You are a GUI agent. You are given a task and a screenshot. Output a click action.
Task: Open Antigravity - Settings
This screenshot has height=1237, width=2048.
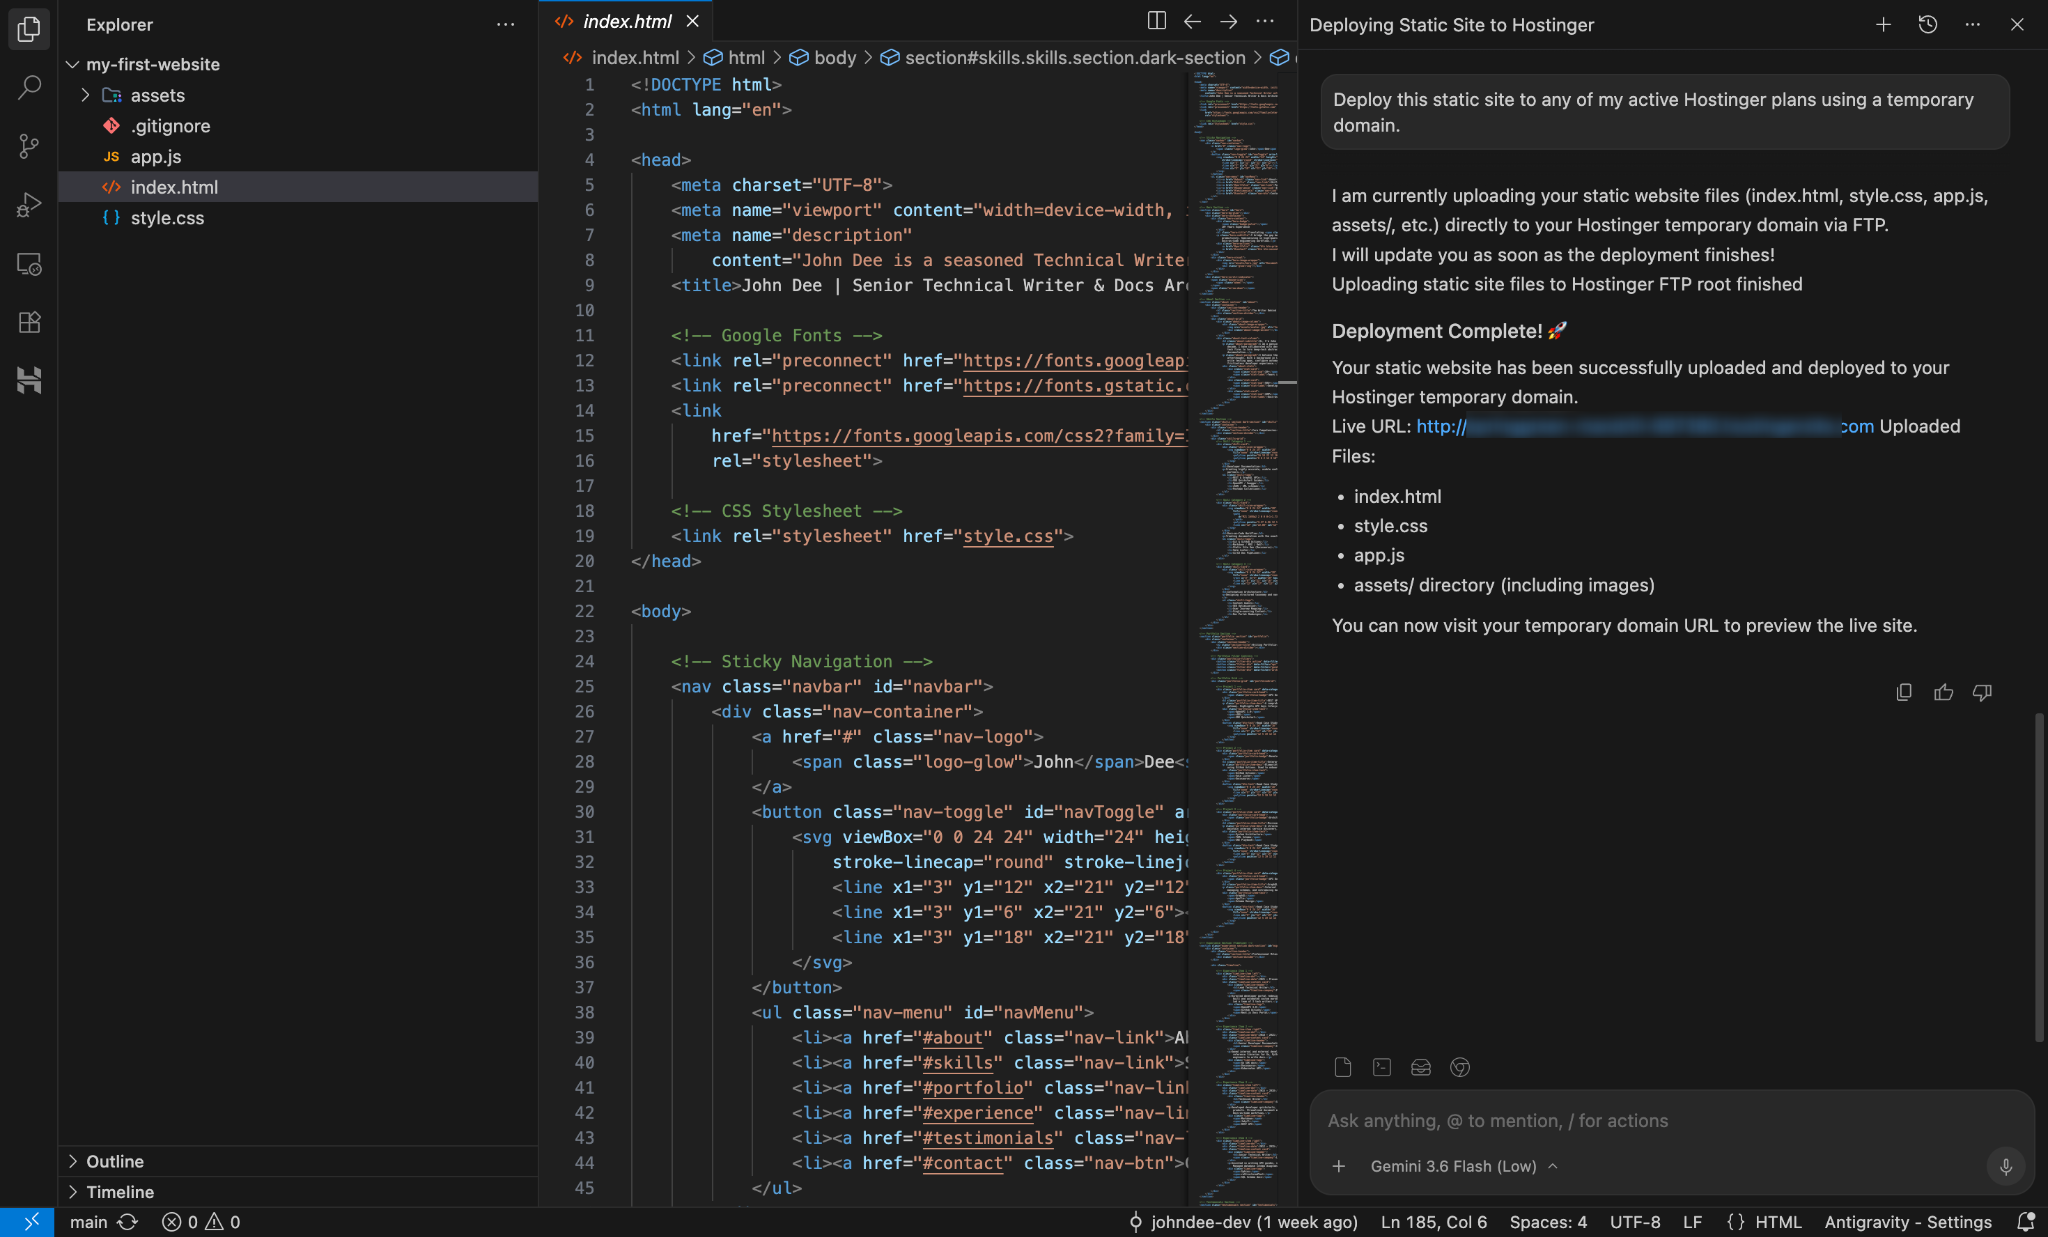tap(1908, 1222)
